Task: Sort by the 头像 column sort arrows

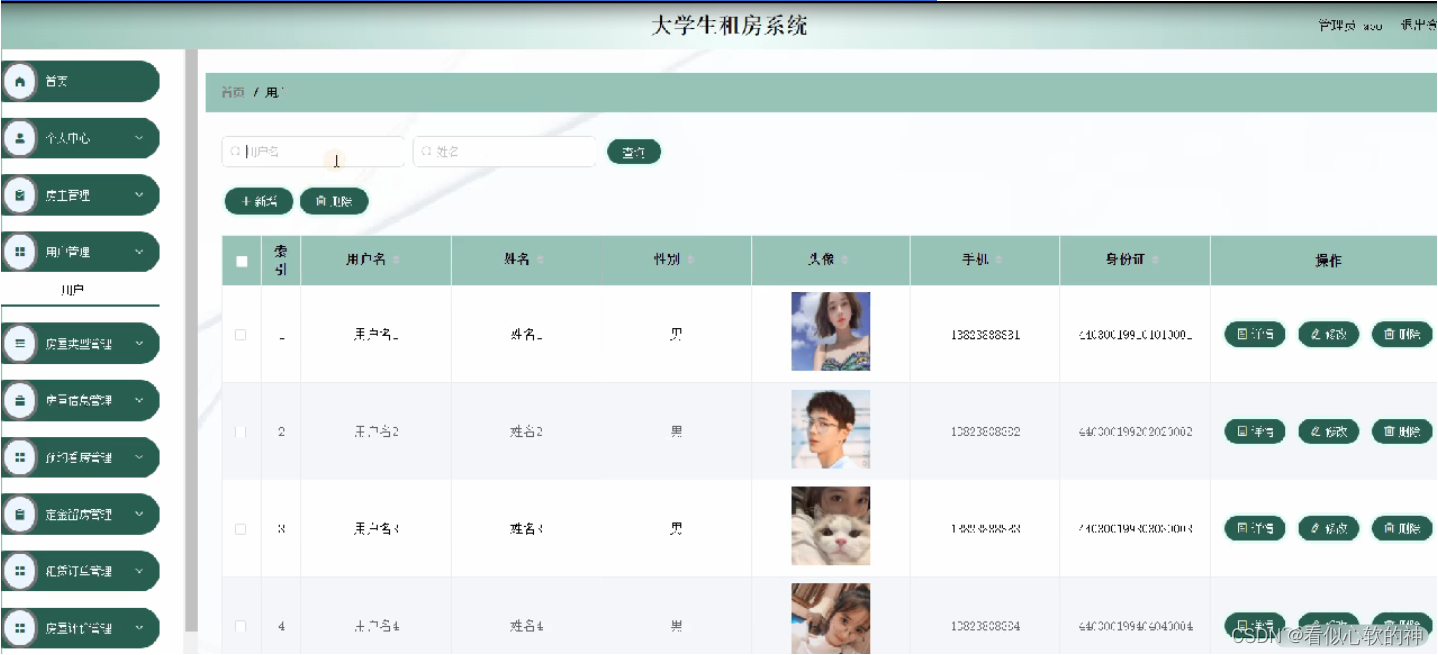Action: point(844,260)
